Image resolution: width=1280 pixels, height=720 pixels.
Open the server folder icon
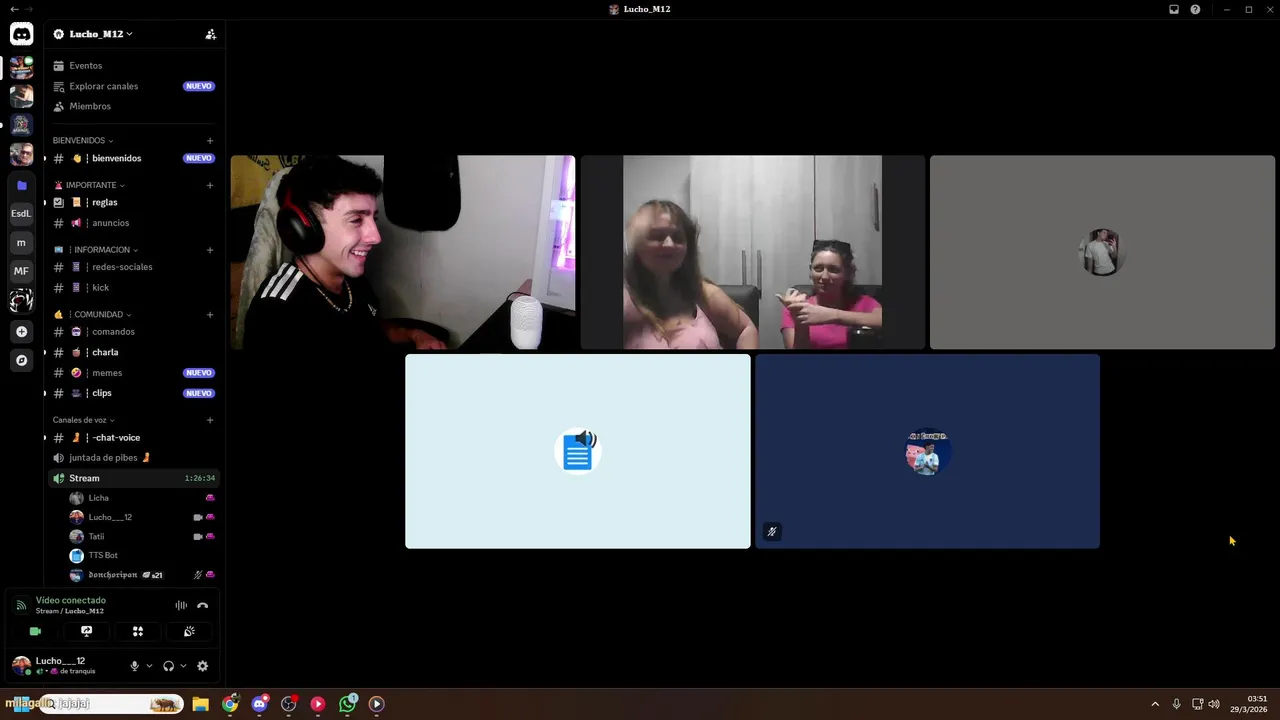tap(21, 185)
